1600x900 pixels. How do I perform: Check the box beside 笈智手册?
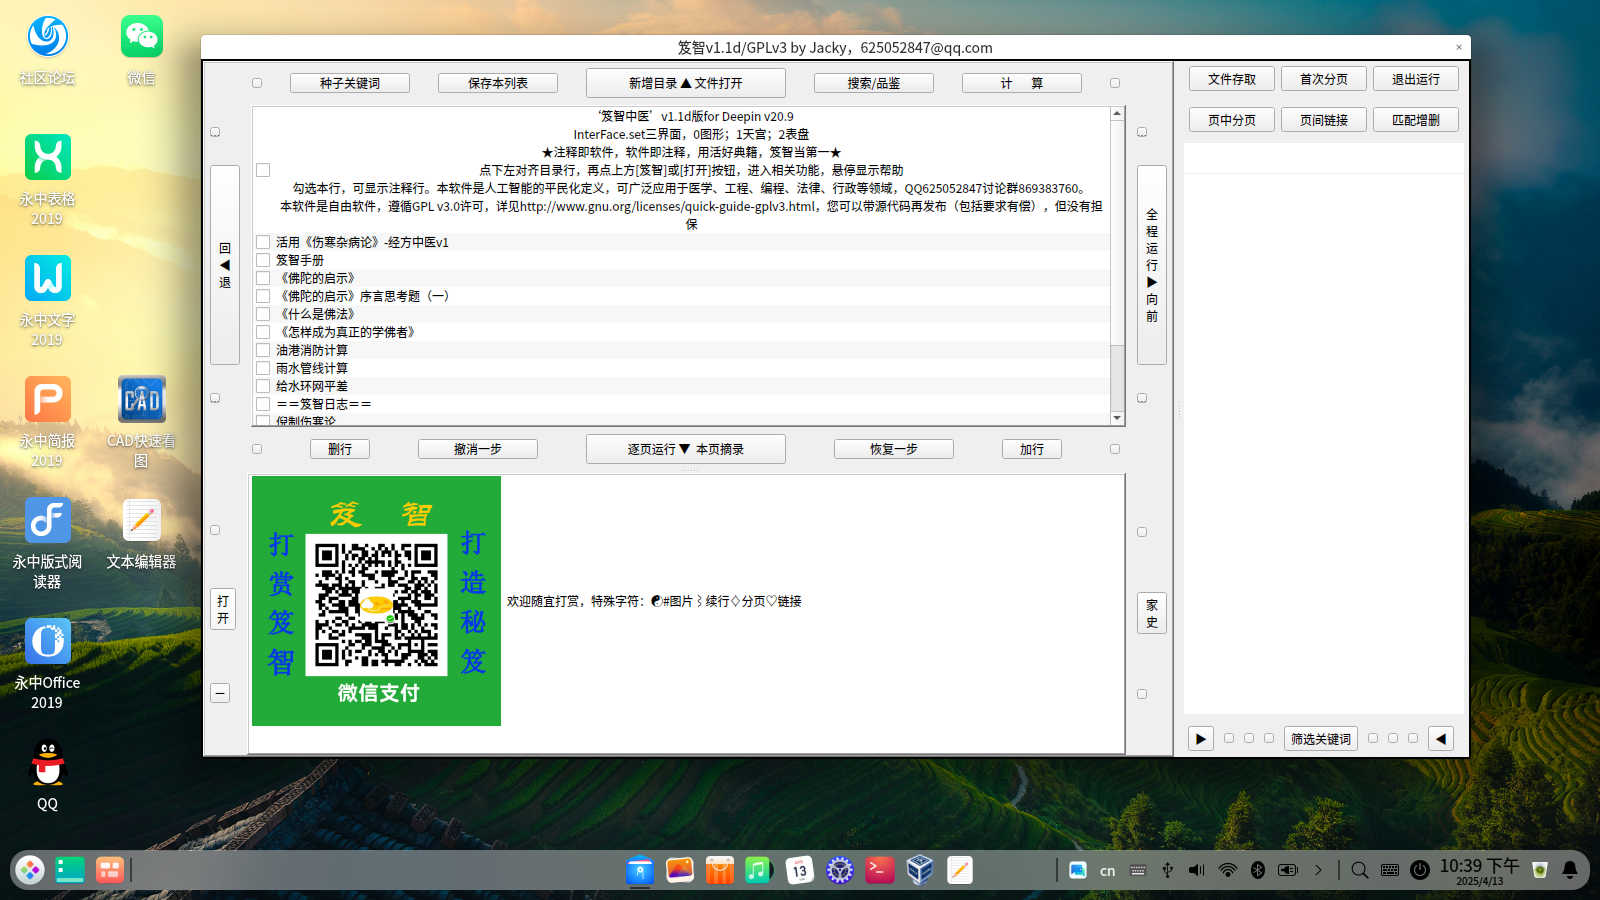pyautogui.click(x=263, y=260)
